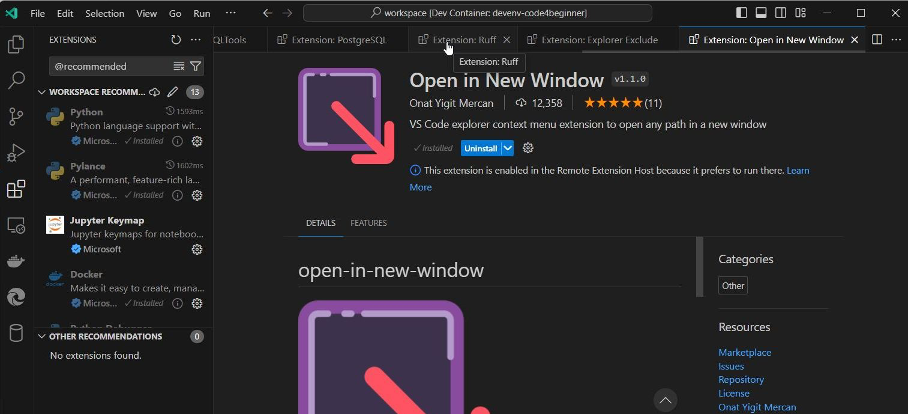Select the Extensions view icon
Image resolution: width=908 pixels, height=414 pixels.
click(16, 189)
